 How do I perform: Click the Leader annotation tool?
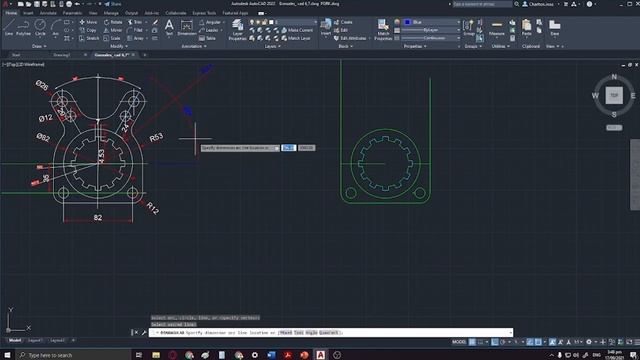(x=209, y=30)
